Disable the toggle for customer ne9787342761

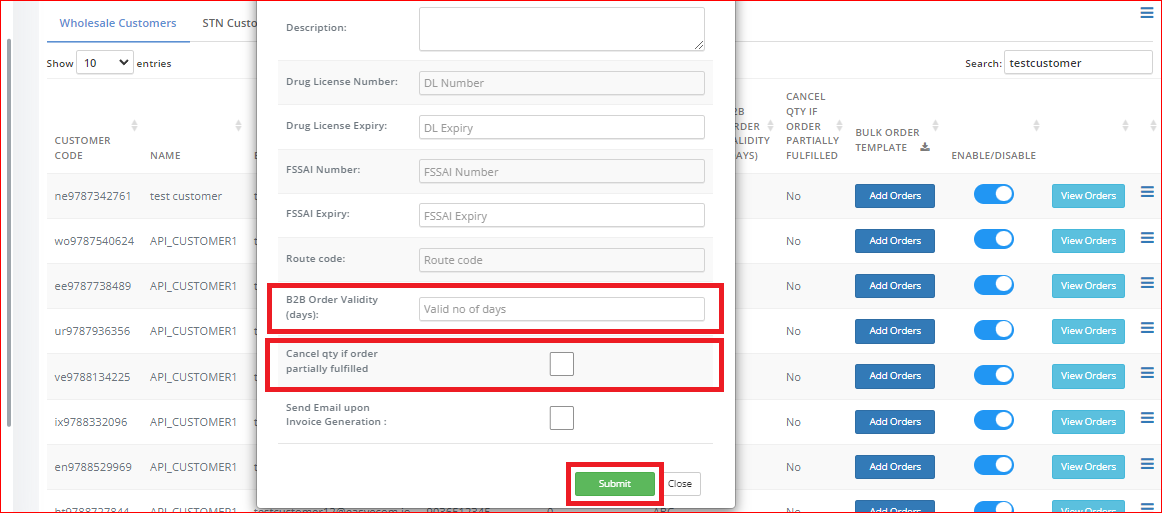pos(994,194)
